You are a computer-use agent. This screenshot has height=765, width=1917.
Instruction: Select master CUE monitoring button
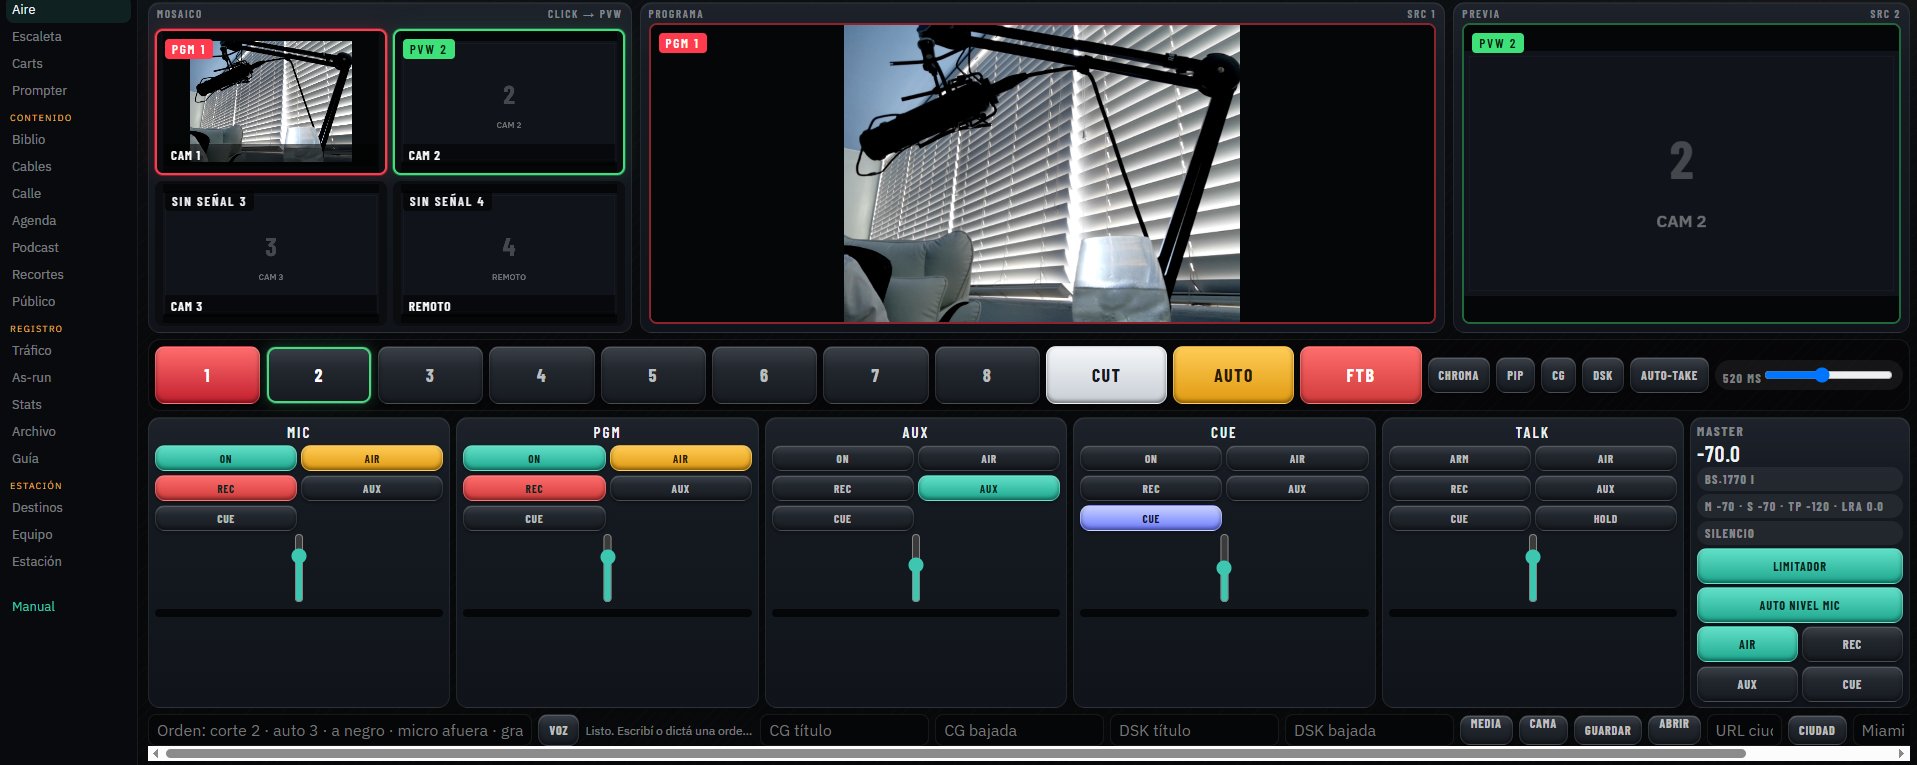click(x=1852, y=684)
